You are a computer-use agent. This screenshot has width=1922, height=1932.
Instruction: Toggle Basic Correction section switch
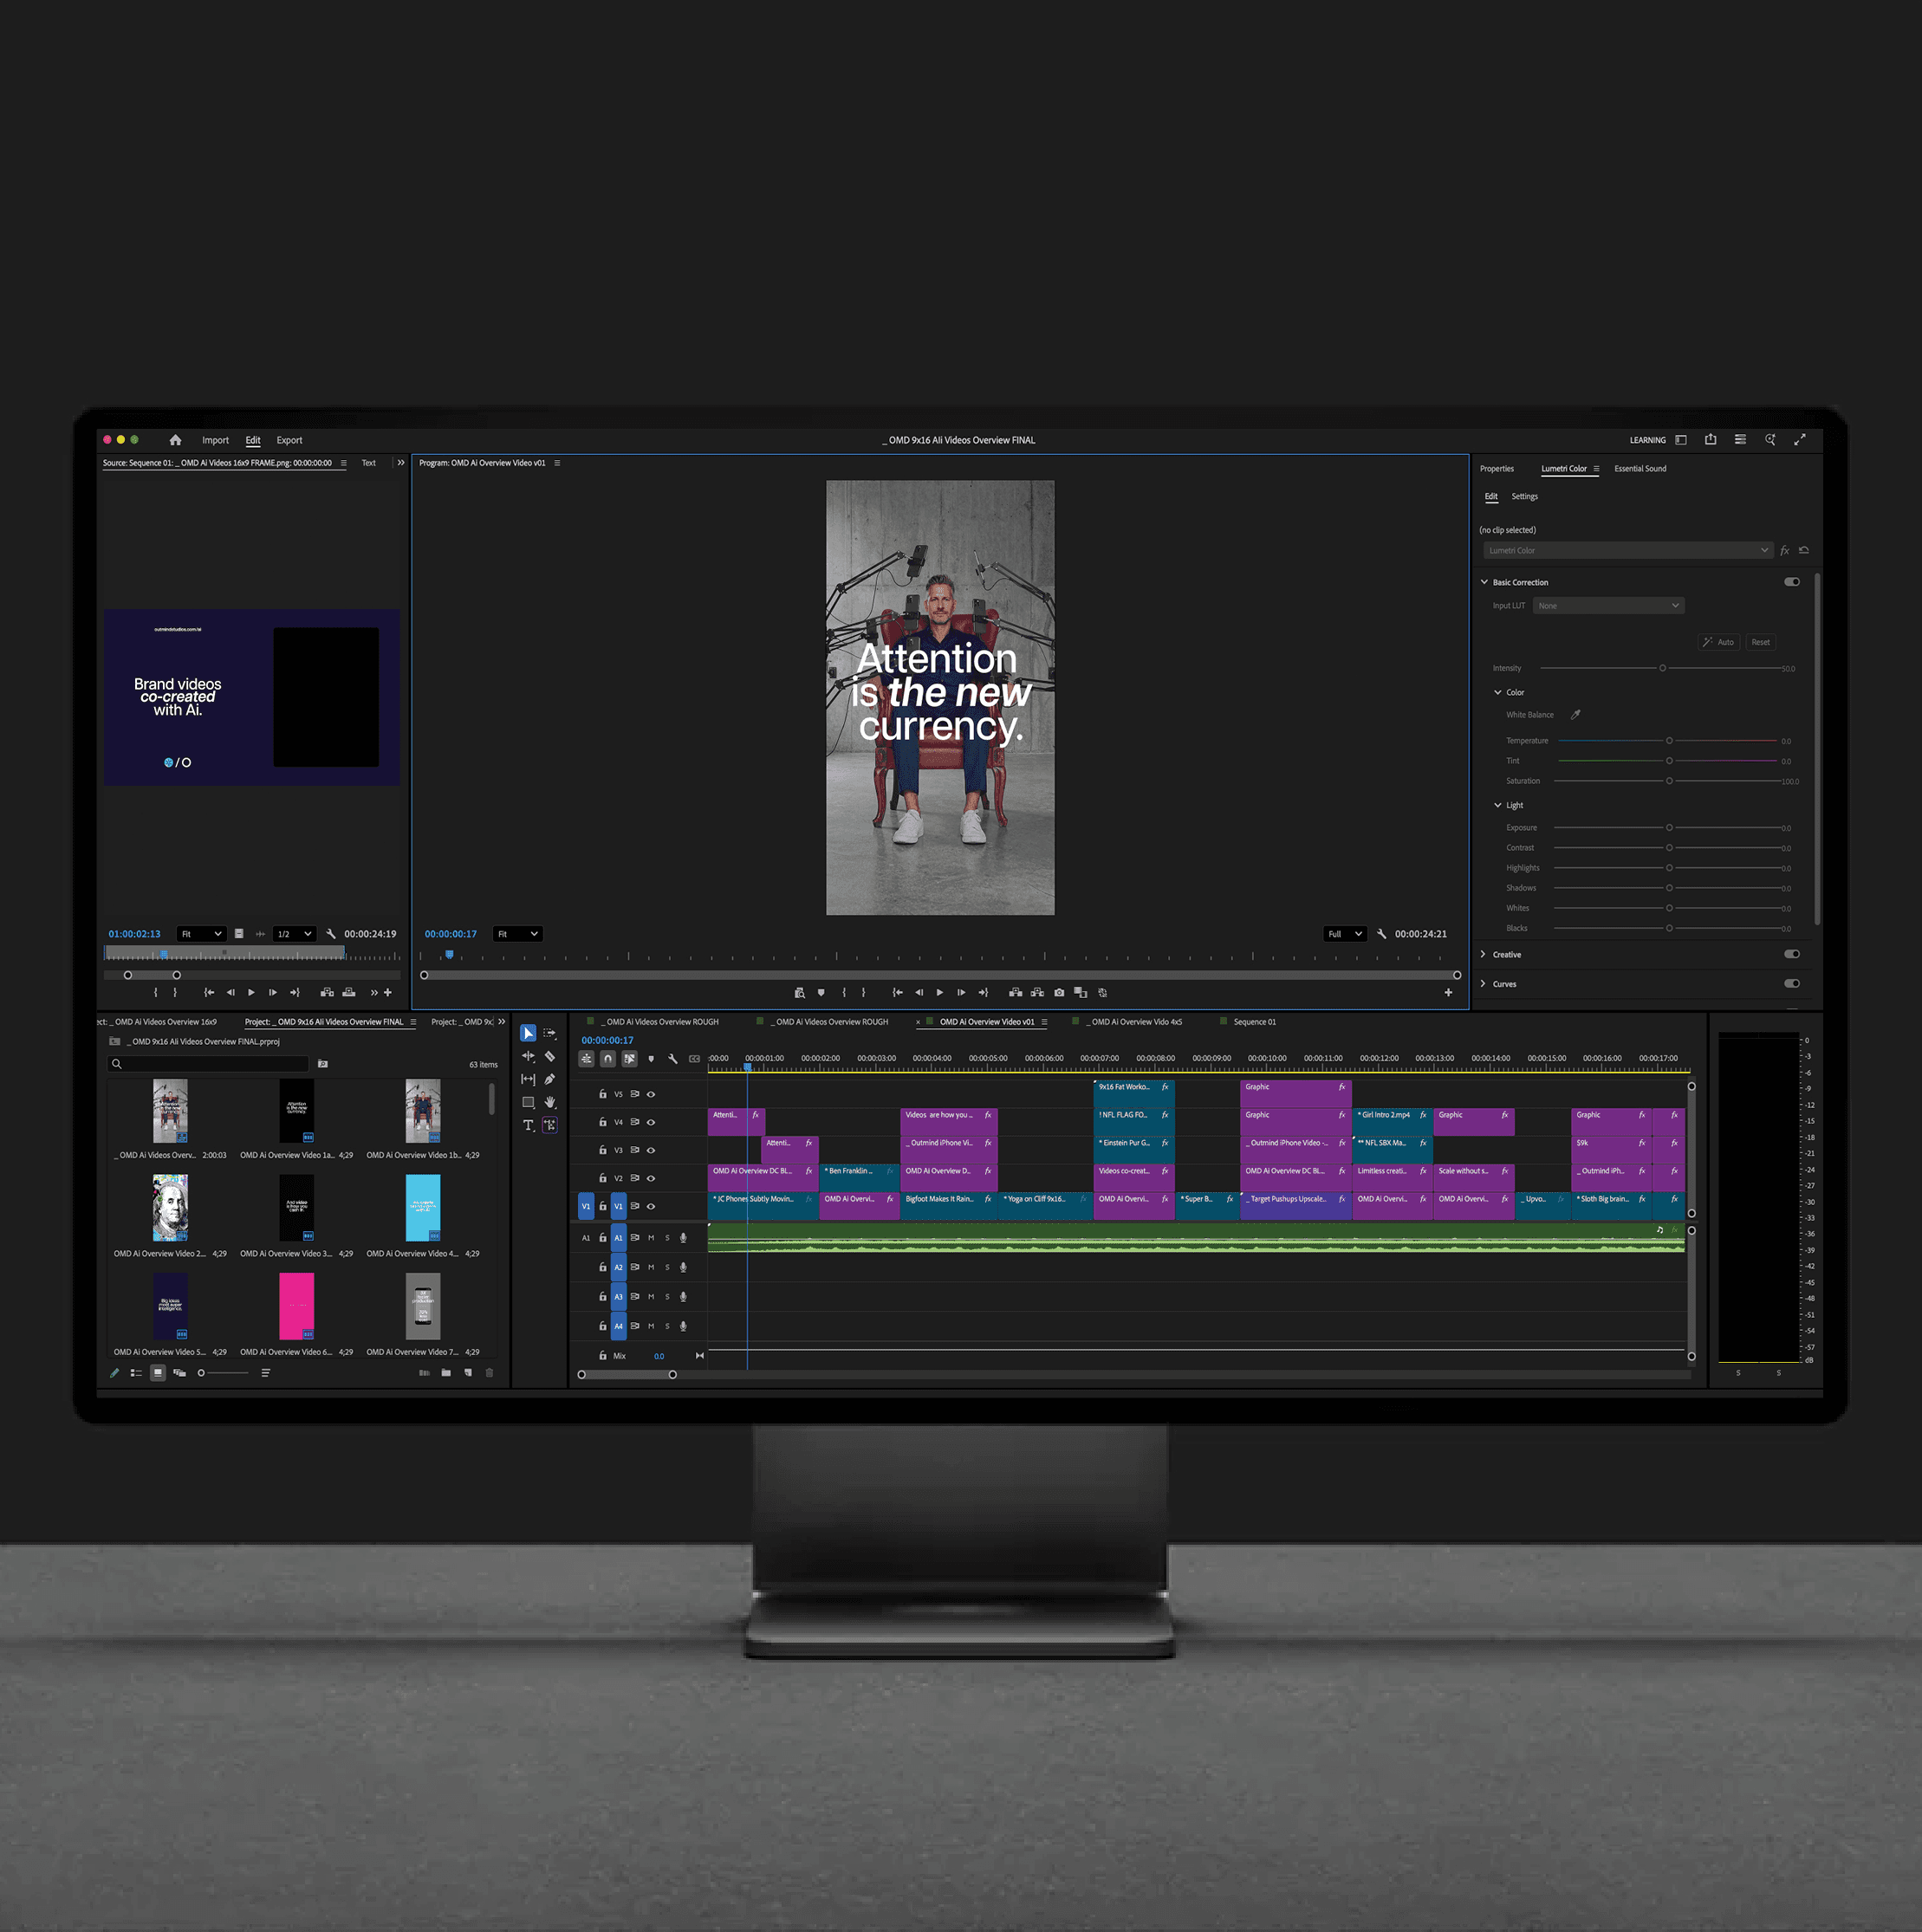click(x=1791, y=582)
